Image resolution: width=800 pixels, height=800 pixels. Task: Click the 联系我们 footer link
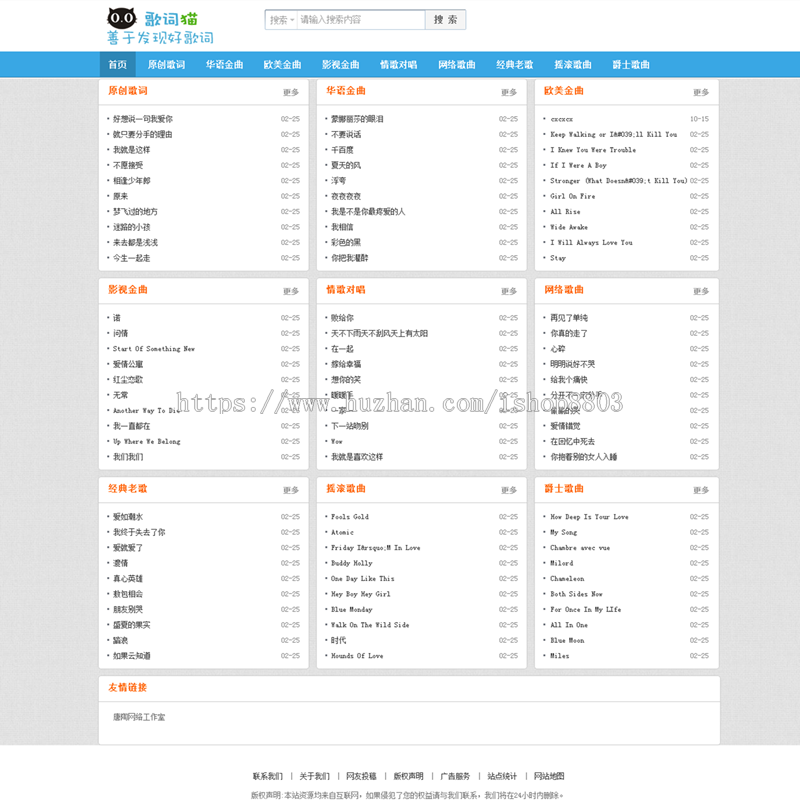click(267, 777)
